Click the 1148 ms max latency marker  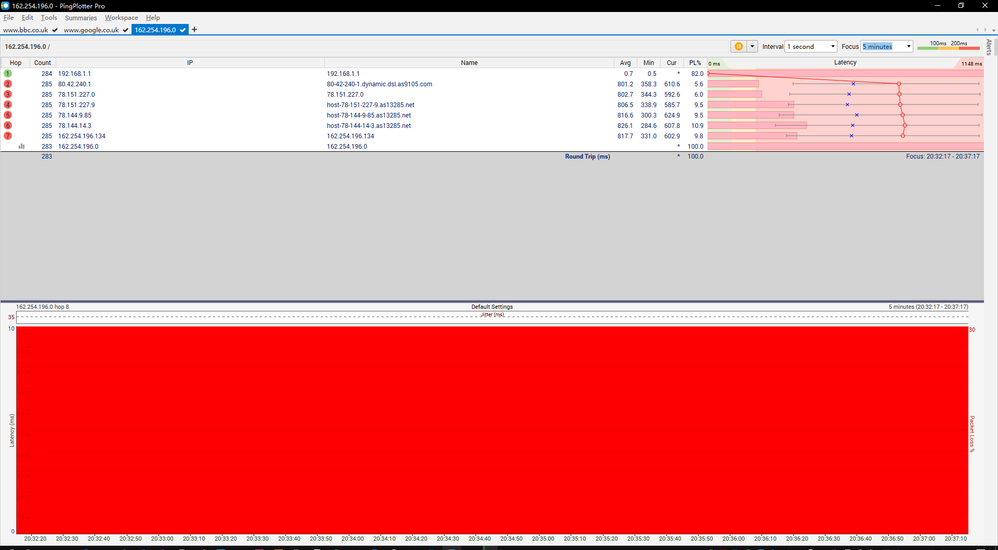pos(971,64)
